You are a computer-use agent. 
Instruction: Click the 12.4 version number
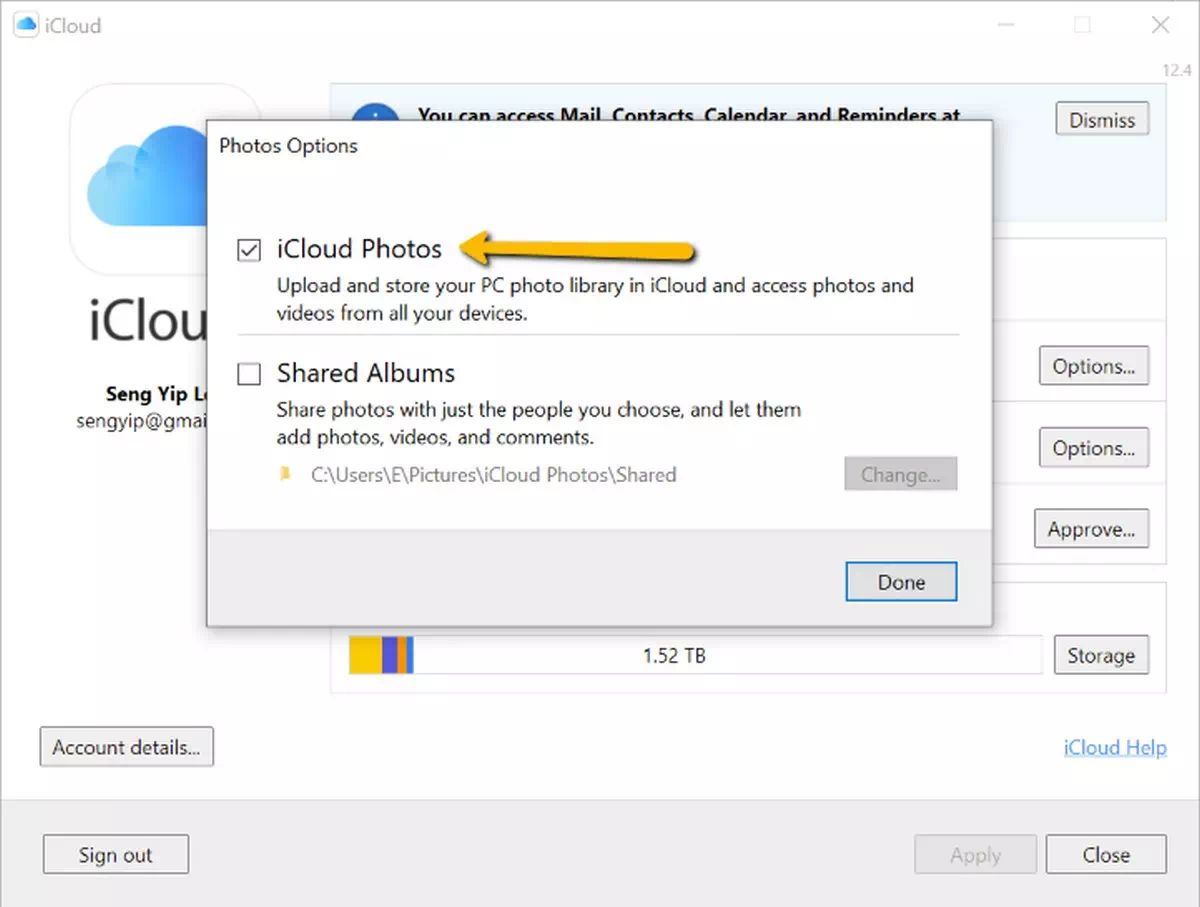(x=1177, y=70)
